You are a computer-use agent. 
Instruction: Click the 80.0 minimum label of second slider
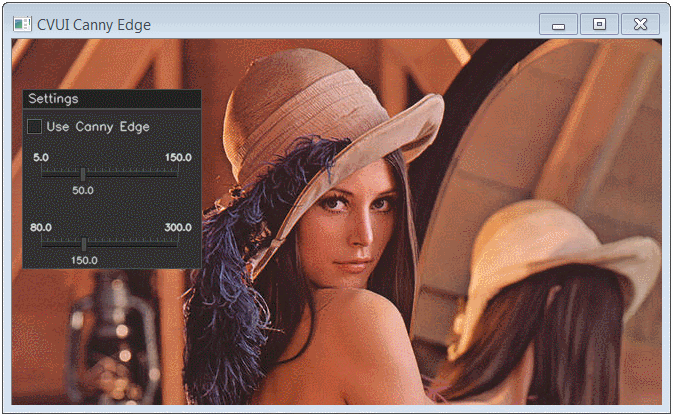pyautogui.click(x=41, y=227)
